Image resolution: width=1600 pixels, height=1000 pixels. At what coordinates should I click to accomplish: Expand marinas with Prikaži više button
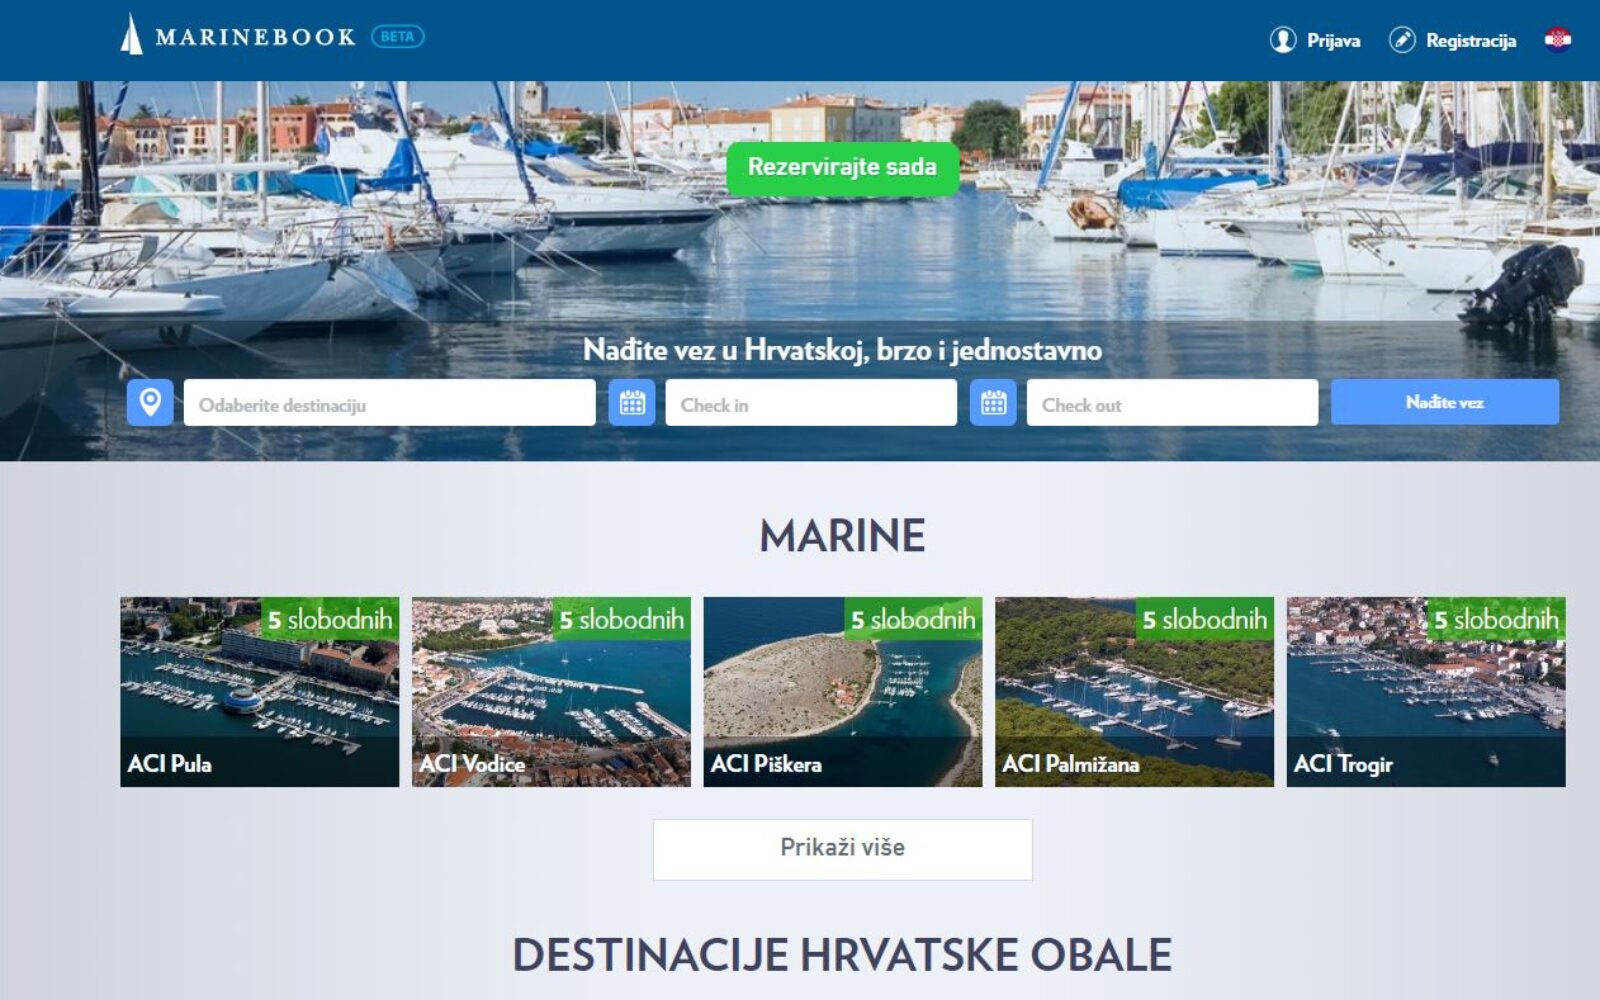pos(842,849)
